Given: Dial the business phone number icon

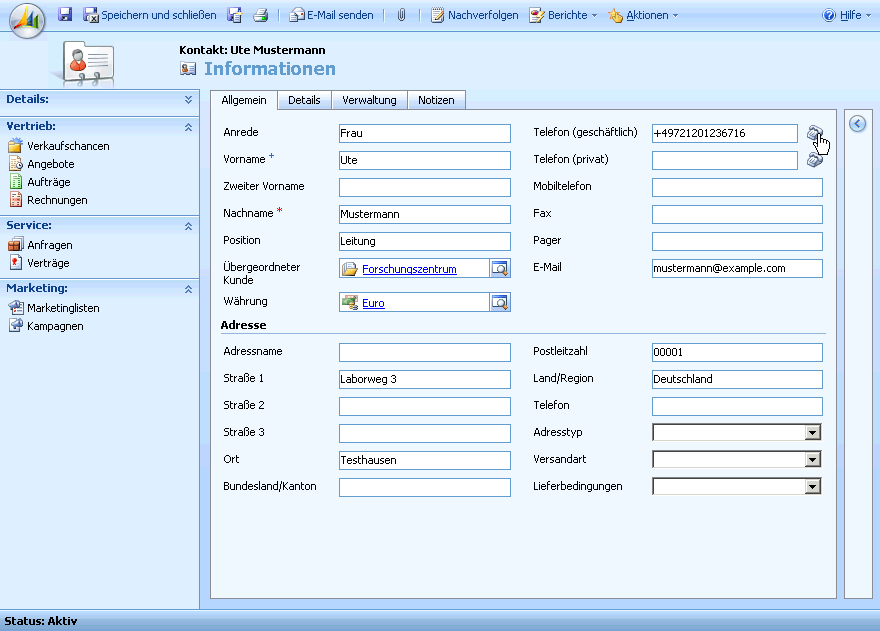Looking at the screenshot, I should 815,134.
